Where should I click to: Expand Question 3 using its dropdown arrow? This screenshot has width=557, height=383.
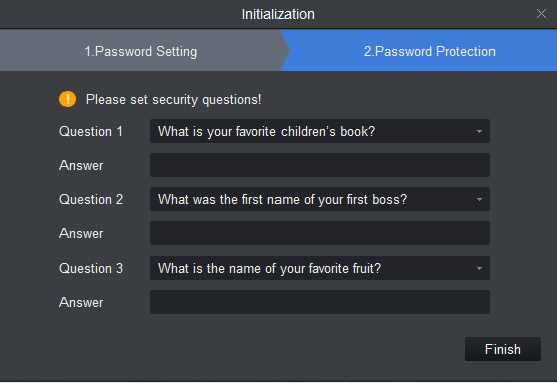pyautogui.click(x=479, y=269)
